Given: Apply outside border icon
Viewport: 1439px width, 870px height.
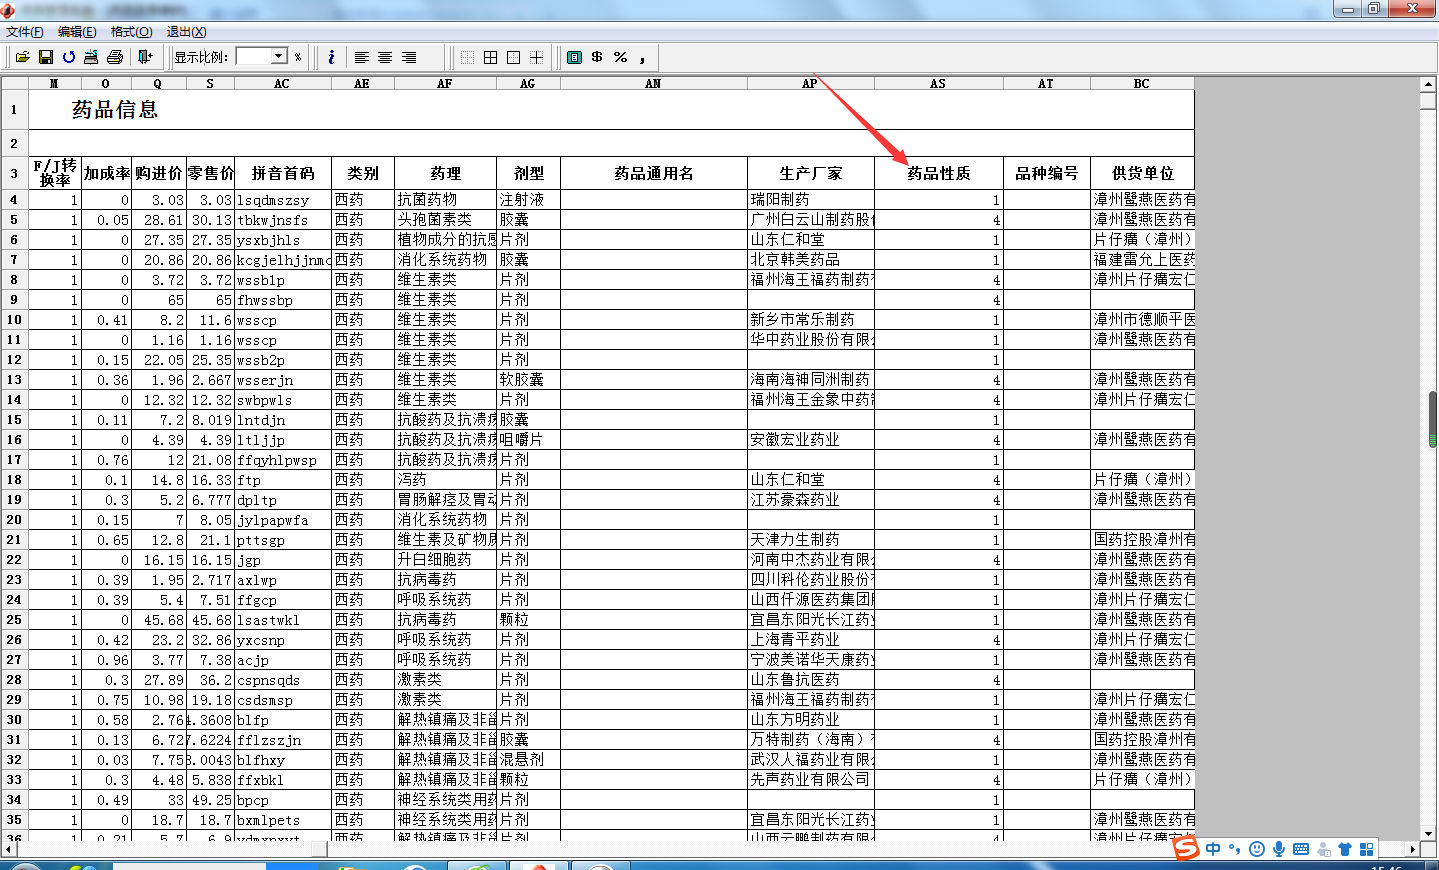Looking at the screenshot, I should point(513,57).
